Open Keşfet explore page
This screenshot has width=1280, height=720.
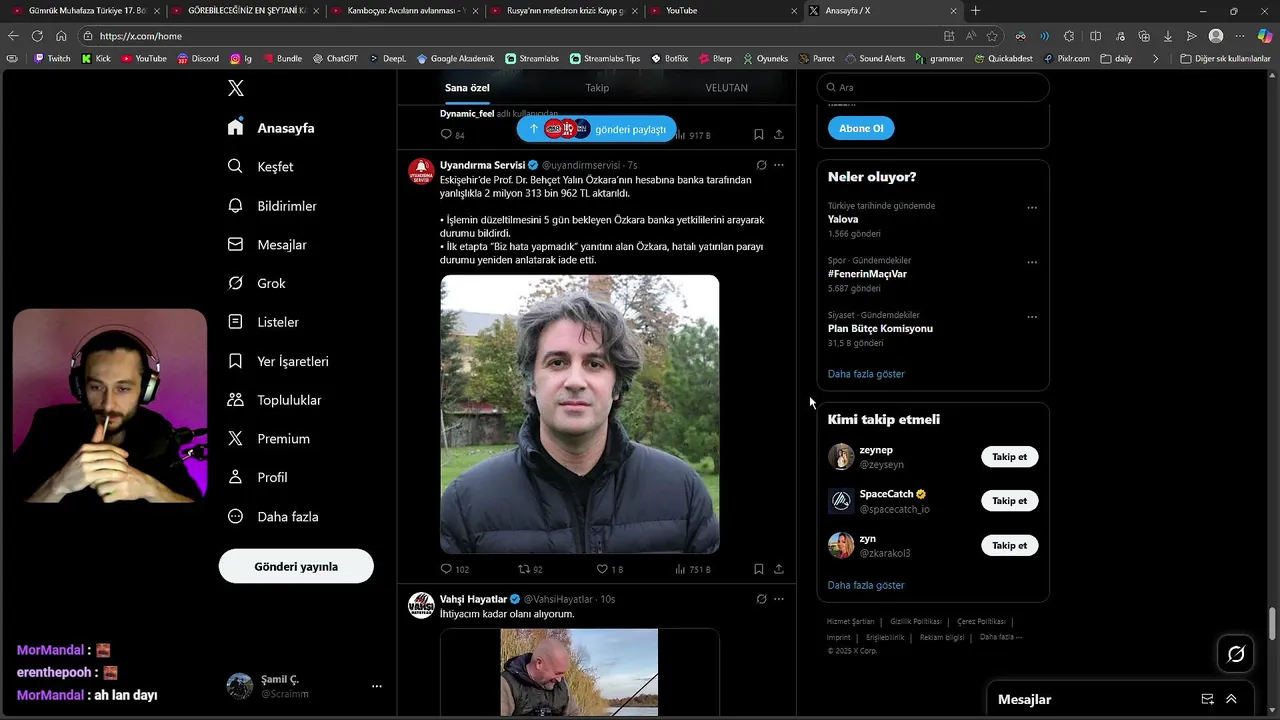(261, 167)
